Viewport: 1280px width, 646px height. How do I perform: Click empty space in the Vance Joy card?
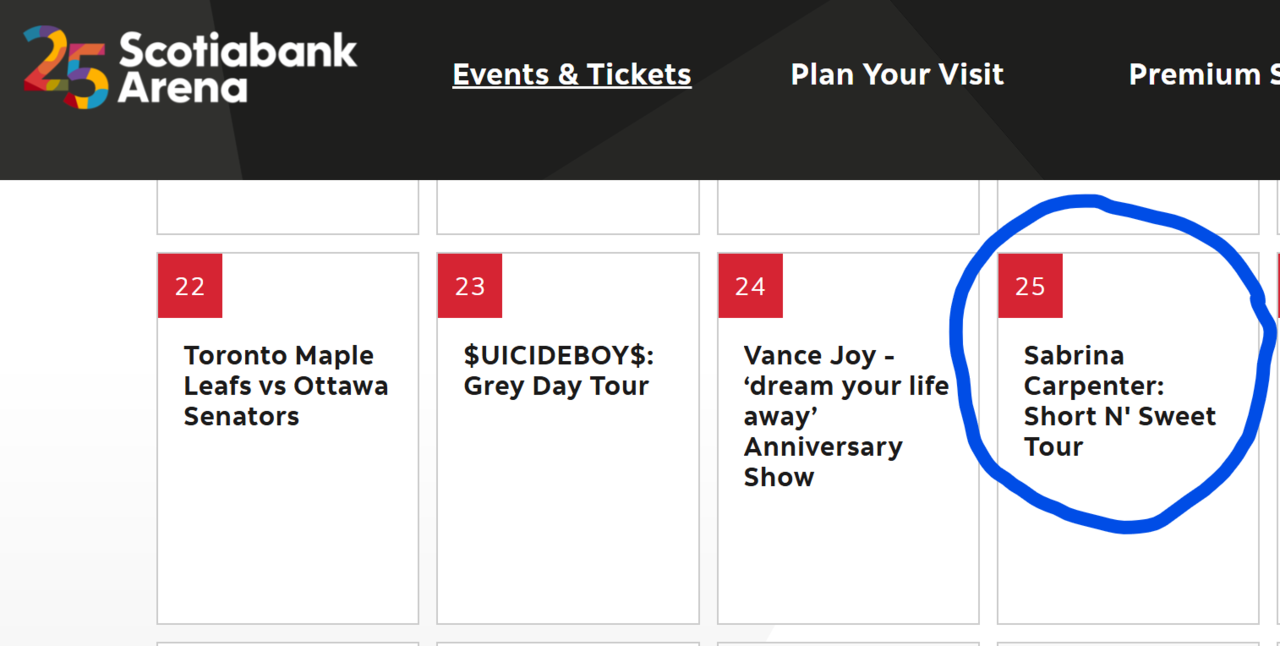click(x=848, y=560)
